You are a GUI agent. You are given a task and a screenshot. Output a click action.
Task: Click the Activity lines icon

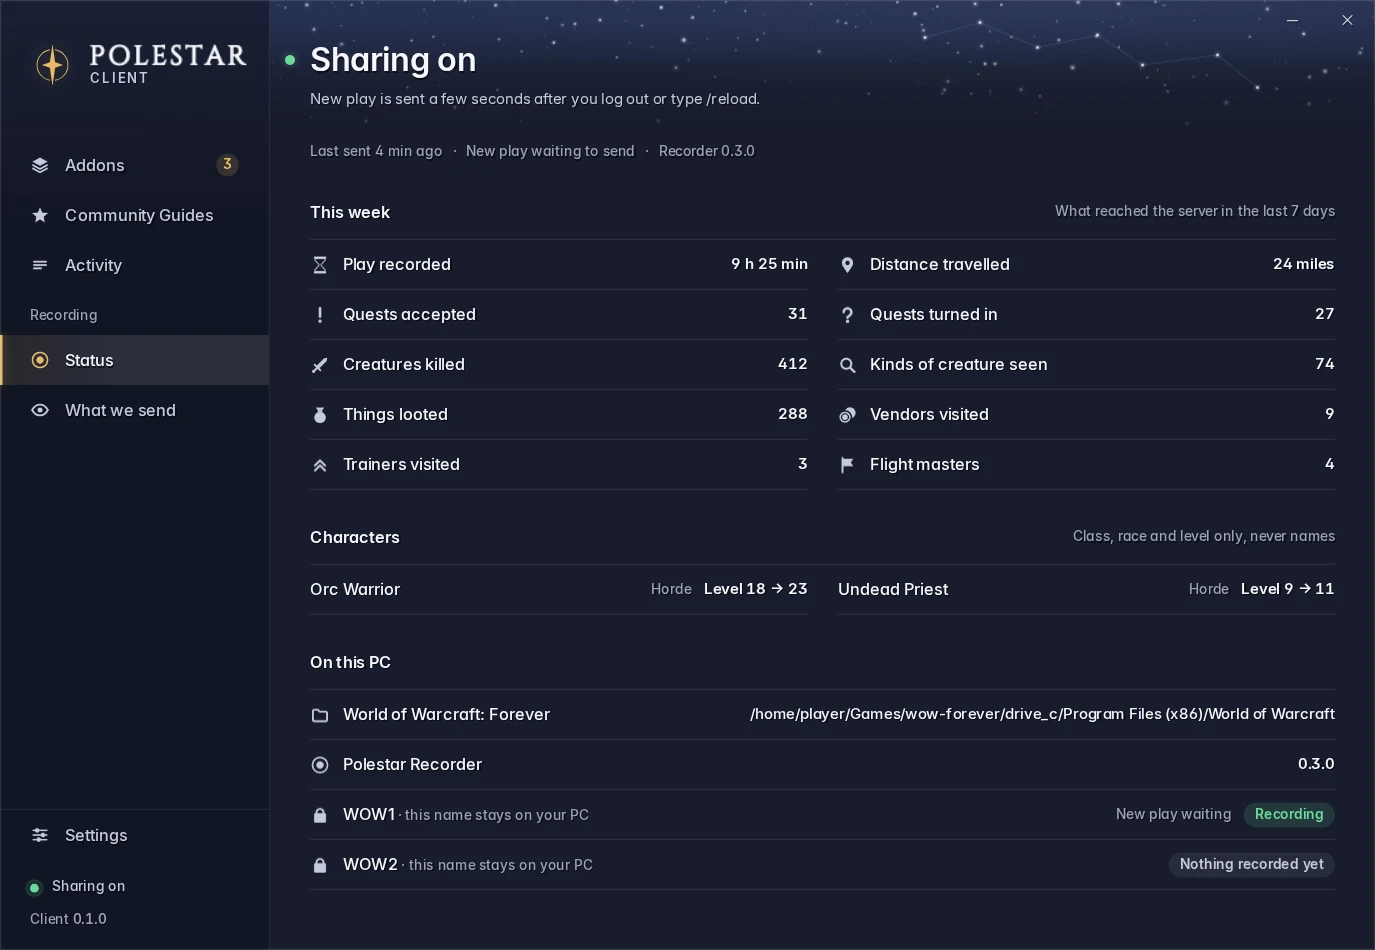[40, 265]
